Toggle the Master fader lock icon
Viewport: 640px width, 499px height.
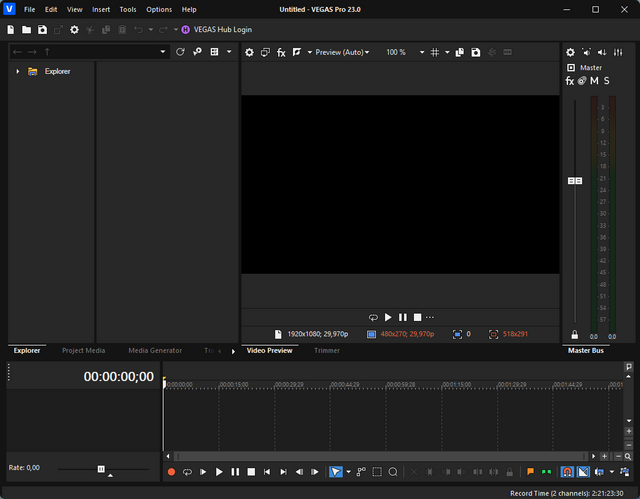click(x=574, y=335)
